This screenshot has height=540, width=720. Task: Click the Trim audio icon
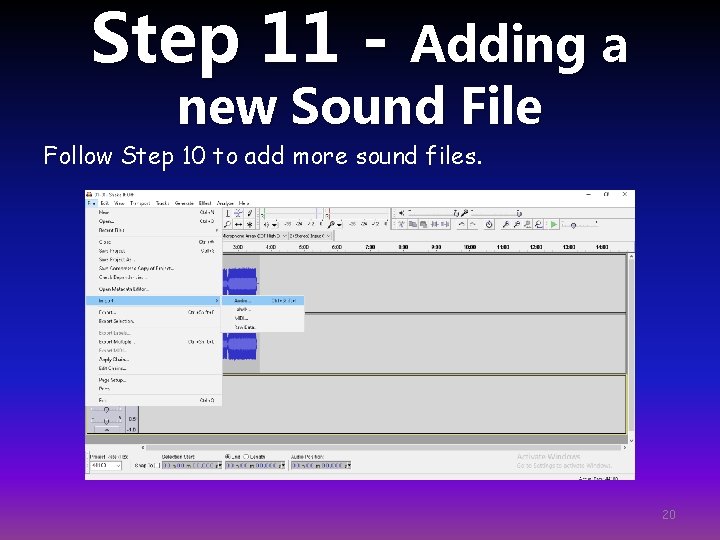[434, 224]
